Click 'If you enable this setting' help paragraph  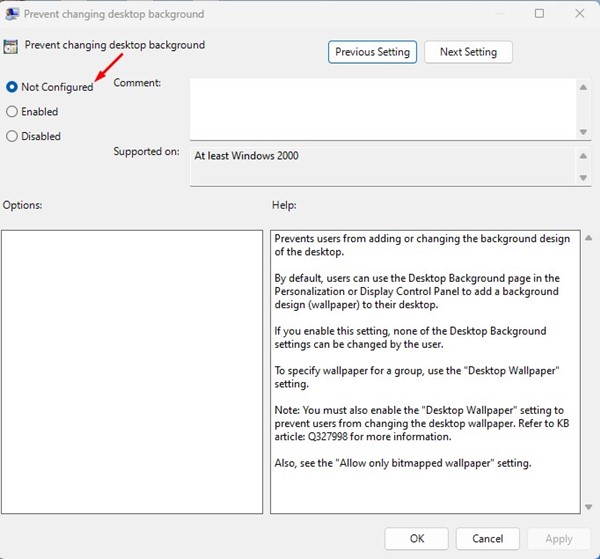[410, 337]
